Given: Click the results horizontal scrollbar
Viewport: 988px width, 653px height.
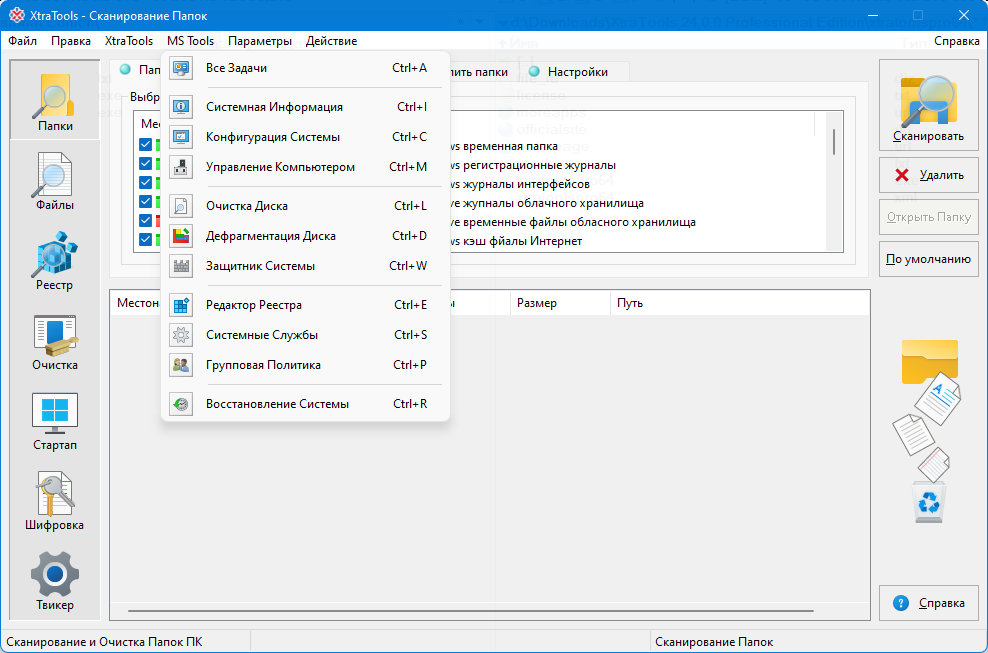Looking at the screenshot, I should (470, 611).
